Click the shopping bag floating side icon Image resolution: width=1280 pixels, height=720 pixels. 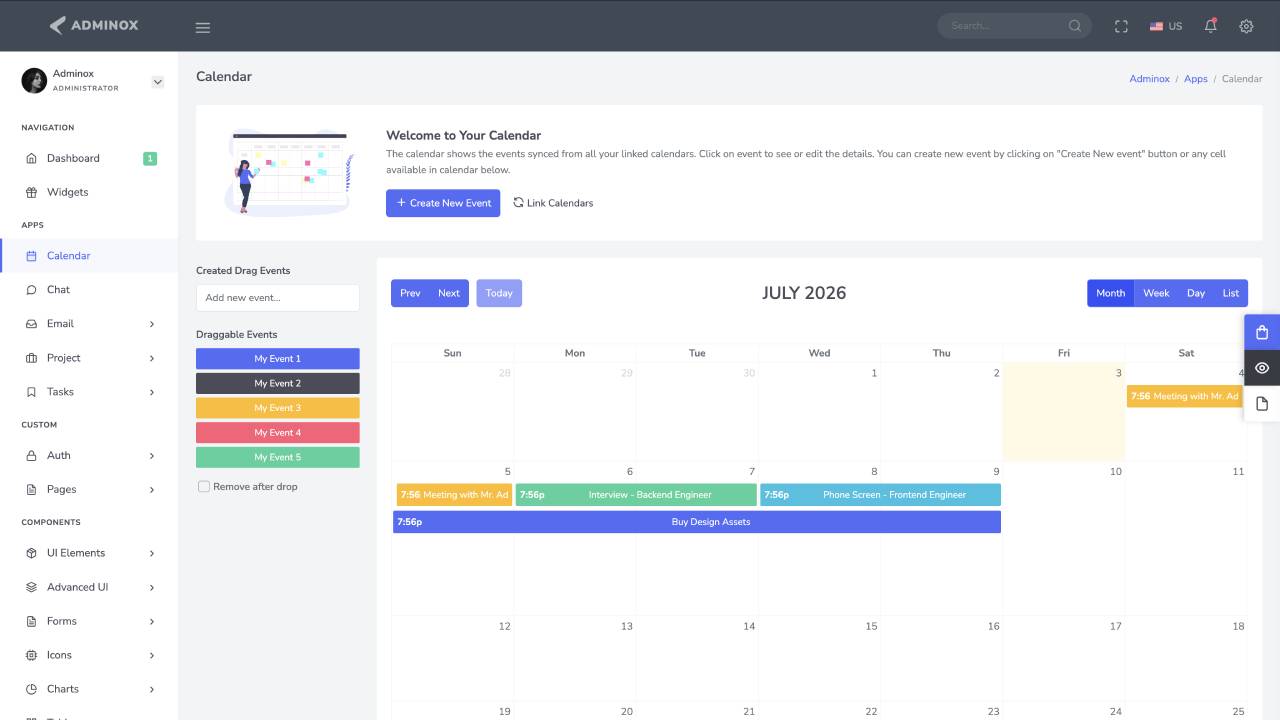click(x=1262, y=333)
